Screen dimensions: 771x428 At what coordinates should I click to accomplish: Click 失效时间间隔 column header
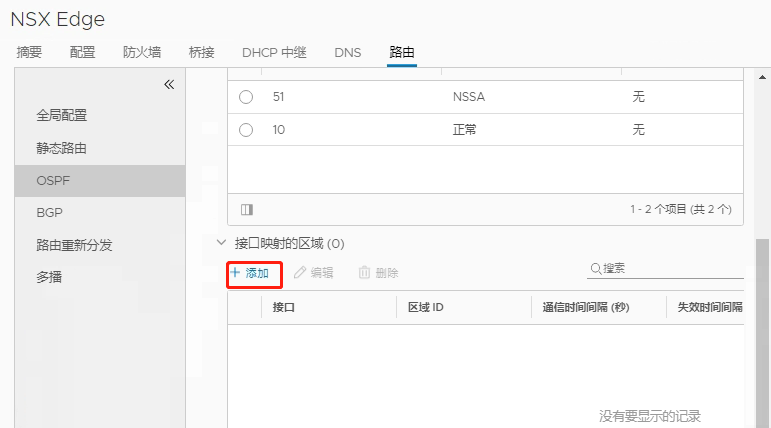click(x=710, y=307)
